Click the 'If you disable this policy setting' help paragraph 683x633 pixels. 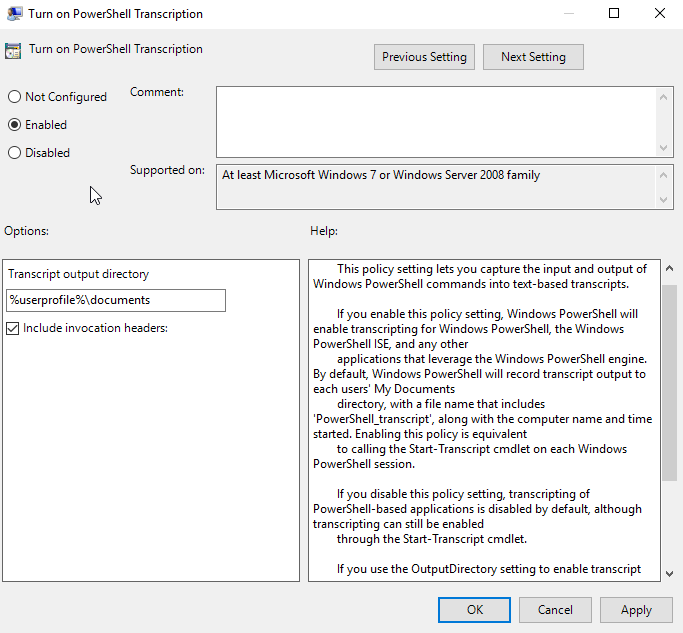pyautogui.click(x=477, y=517)
